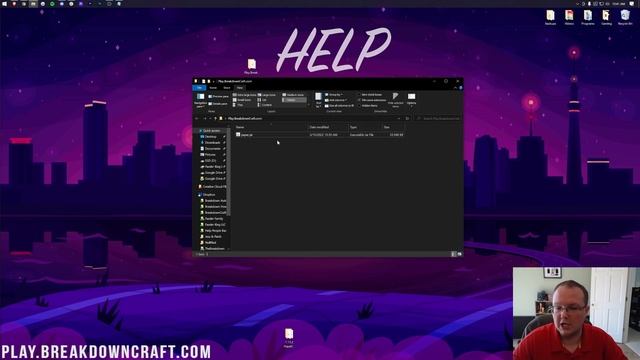Viewport: 640px width, 360px height.
Task: Switch to details view in status bar
Action: coord(453,254)
